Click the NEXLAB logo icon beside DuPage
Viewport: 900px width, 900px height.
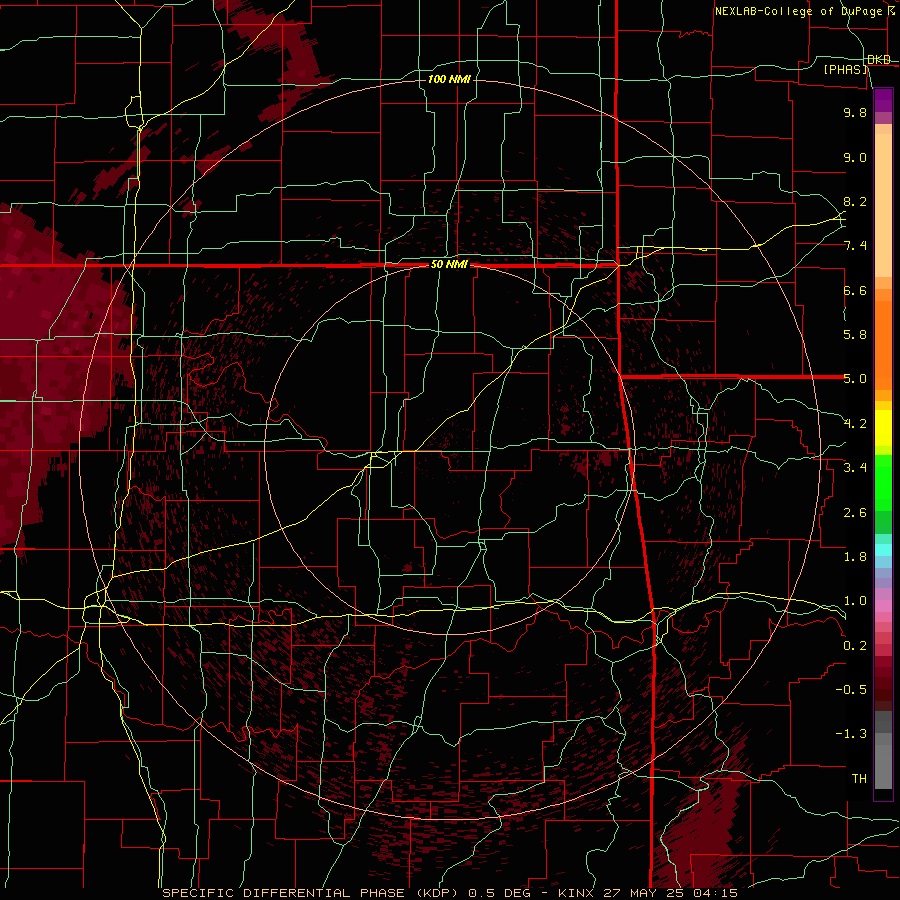click(891, 10)
